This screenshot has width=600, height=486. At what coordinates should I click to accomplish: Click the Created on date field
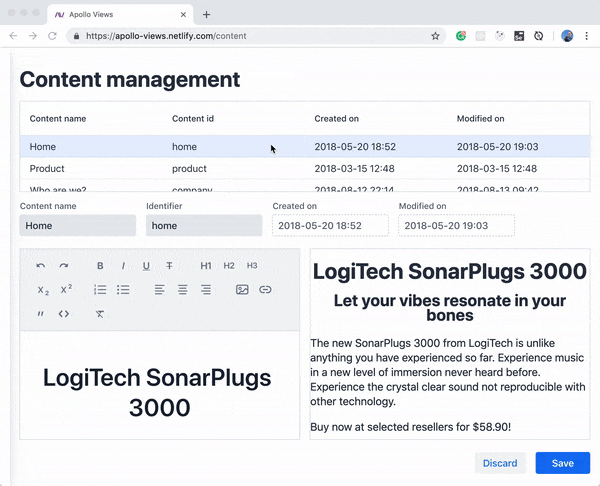(330, 225)
